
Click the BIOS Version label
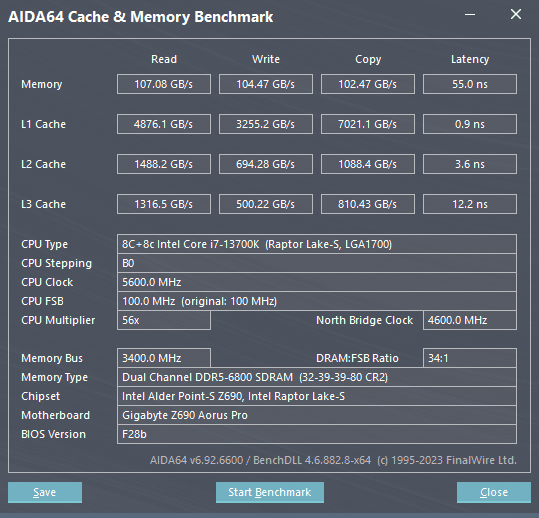click(53, 434)
